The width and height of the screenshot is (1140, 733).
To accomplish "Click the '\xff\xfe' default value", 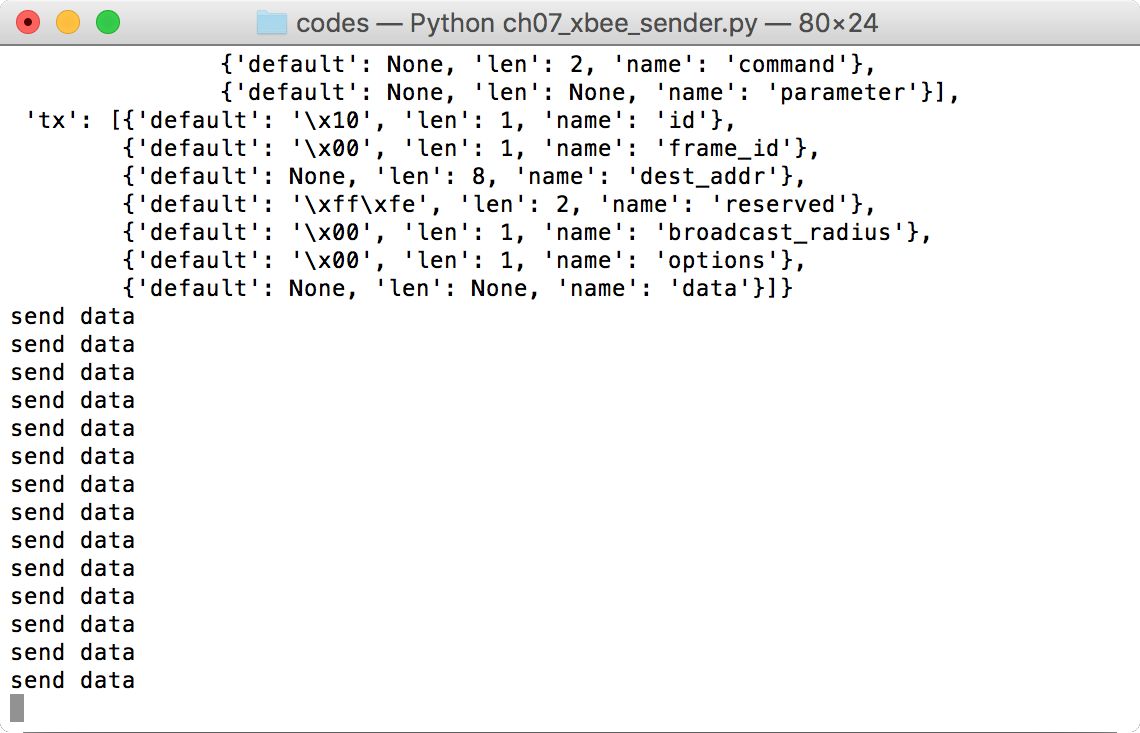I will (360, 204).
